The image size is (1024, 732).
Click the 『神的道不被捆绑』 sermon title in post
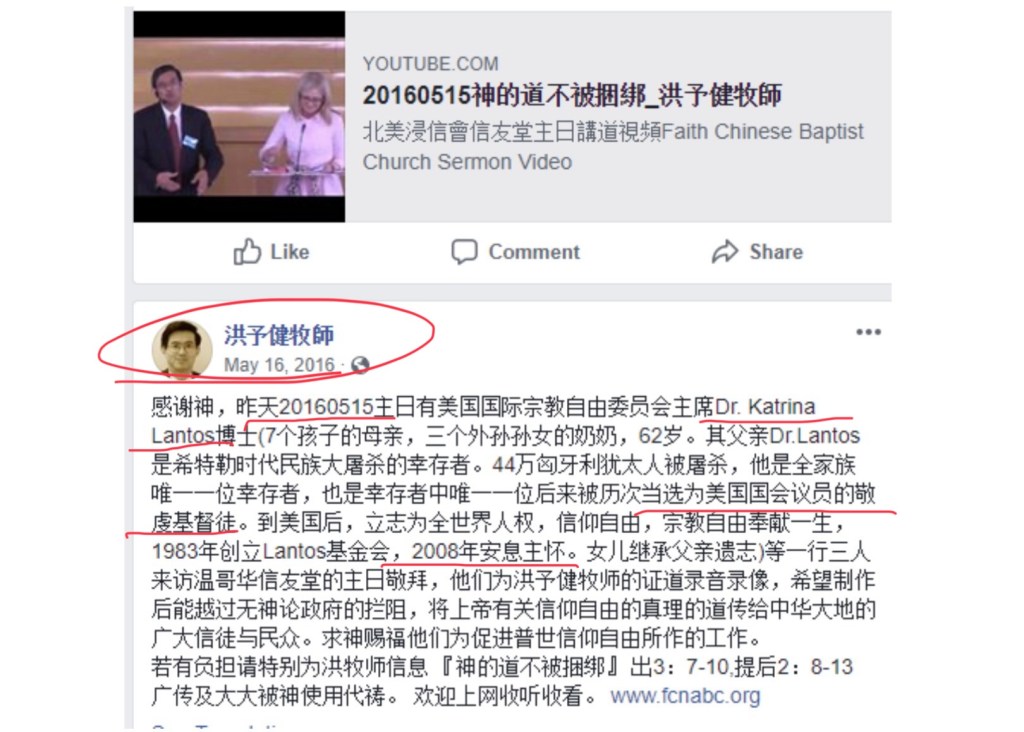pyautogui.click(x=530, y=667)
